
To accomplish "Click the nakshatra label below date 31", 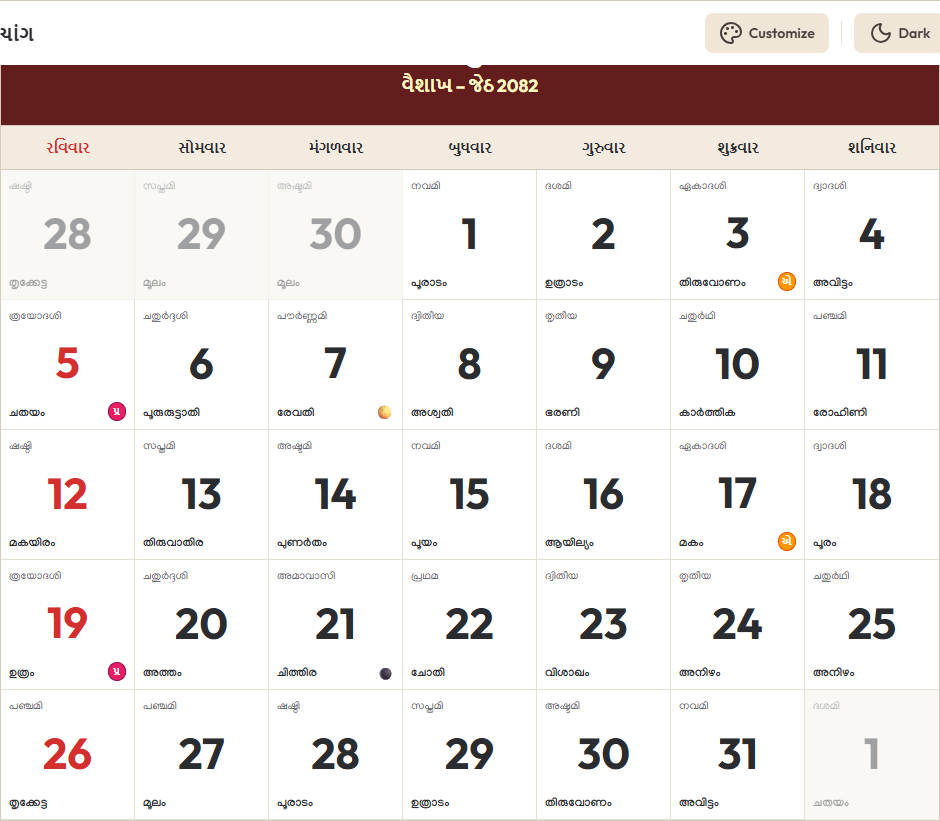I will pos(698,802).
